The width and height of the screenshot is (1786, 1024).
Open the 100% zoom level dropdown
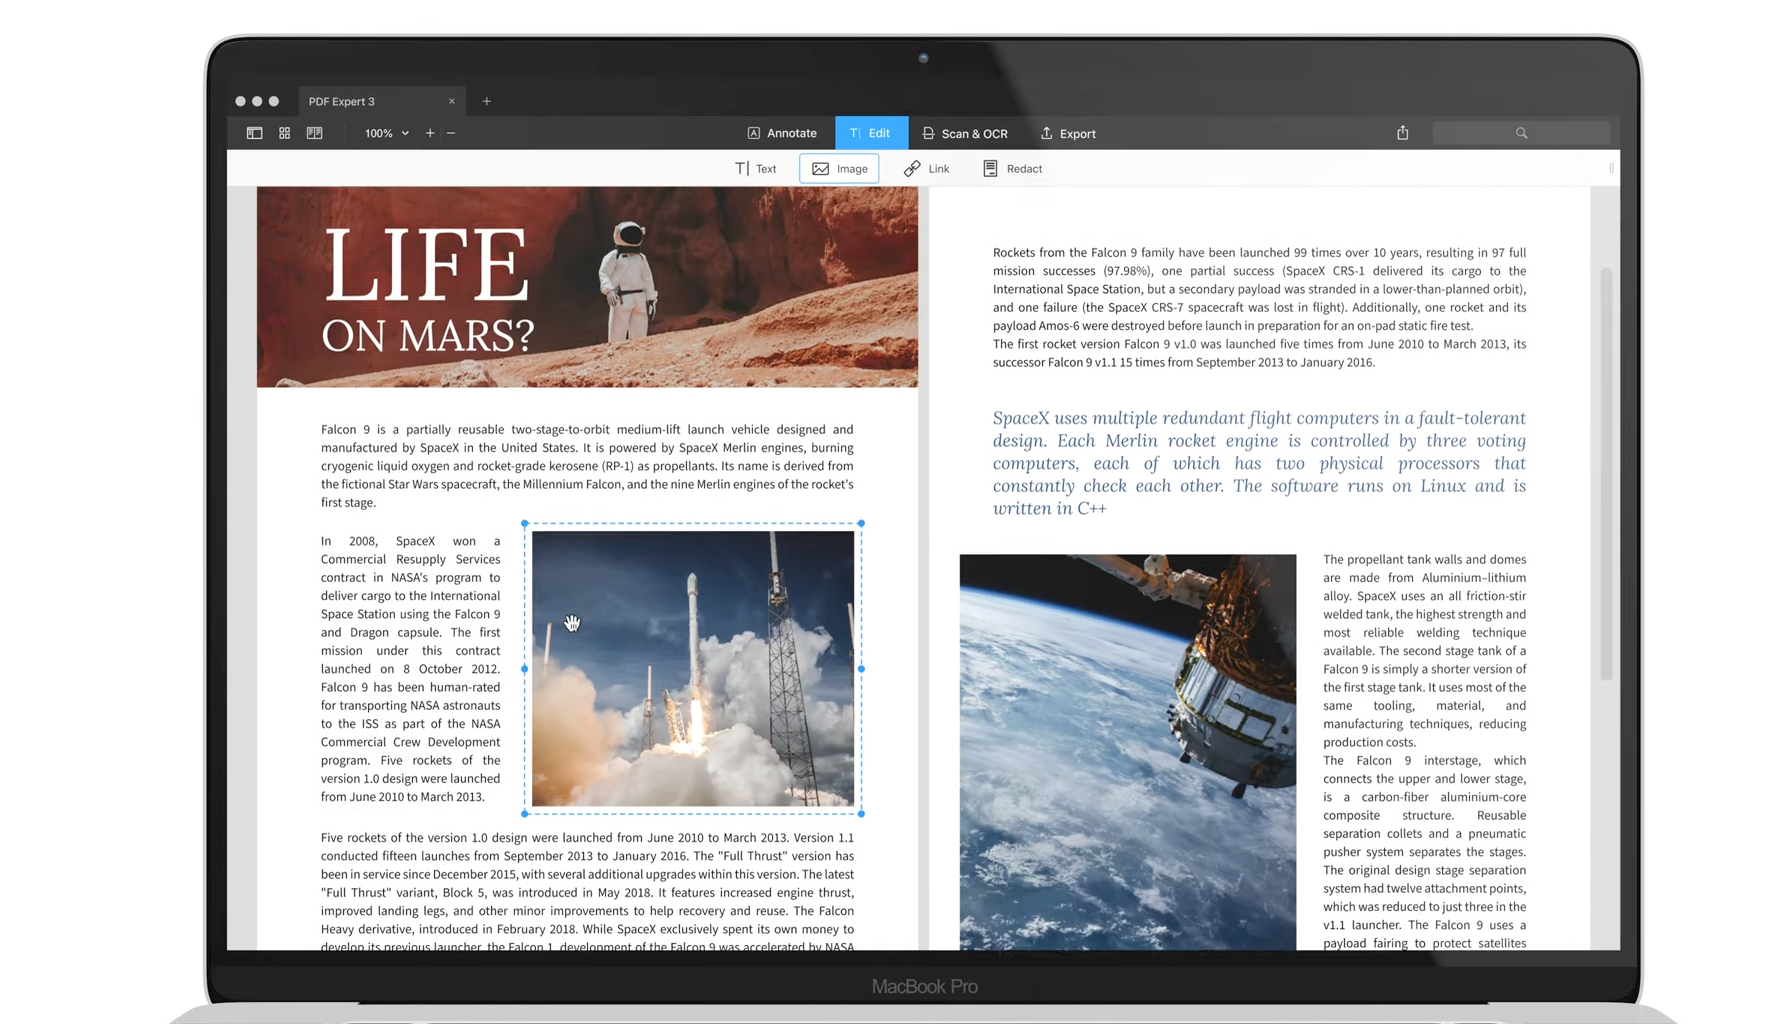[x=386, y=133]
